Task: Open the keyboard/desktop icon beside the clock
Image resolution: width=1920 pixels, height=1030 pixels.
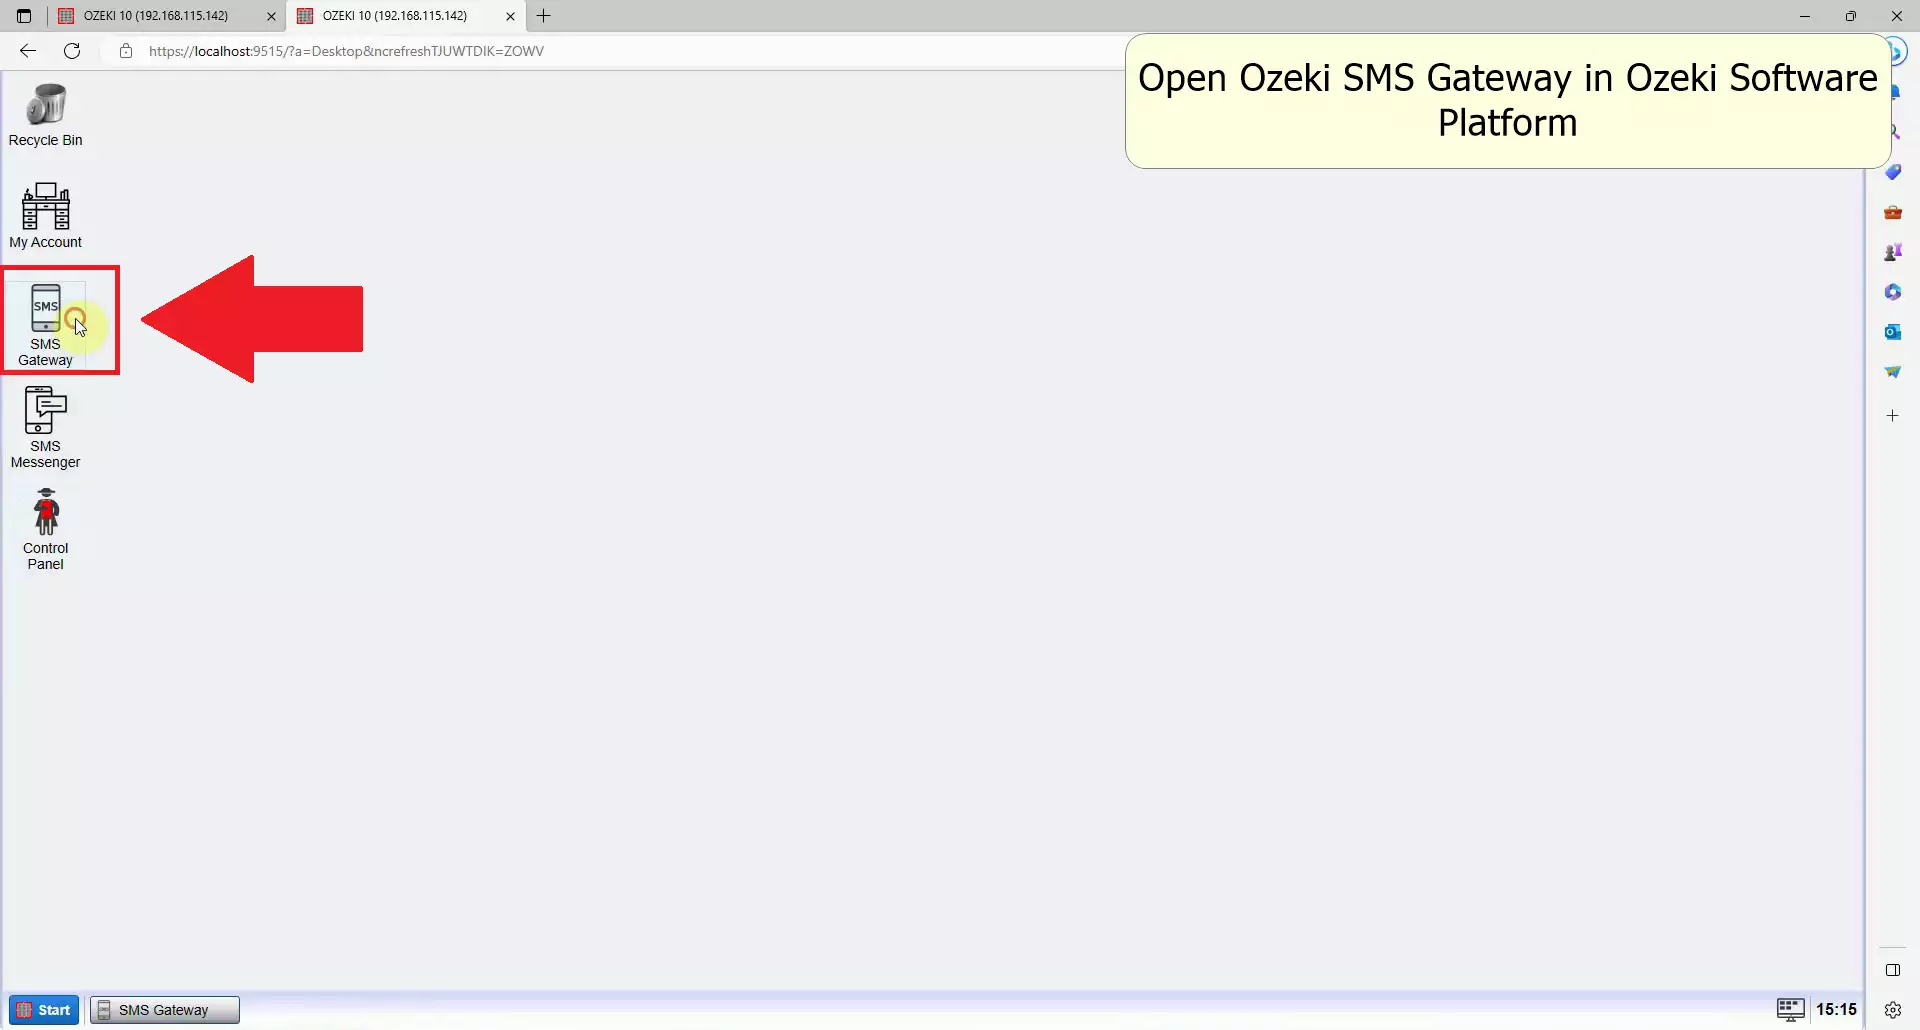Action: 1790,1009
